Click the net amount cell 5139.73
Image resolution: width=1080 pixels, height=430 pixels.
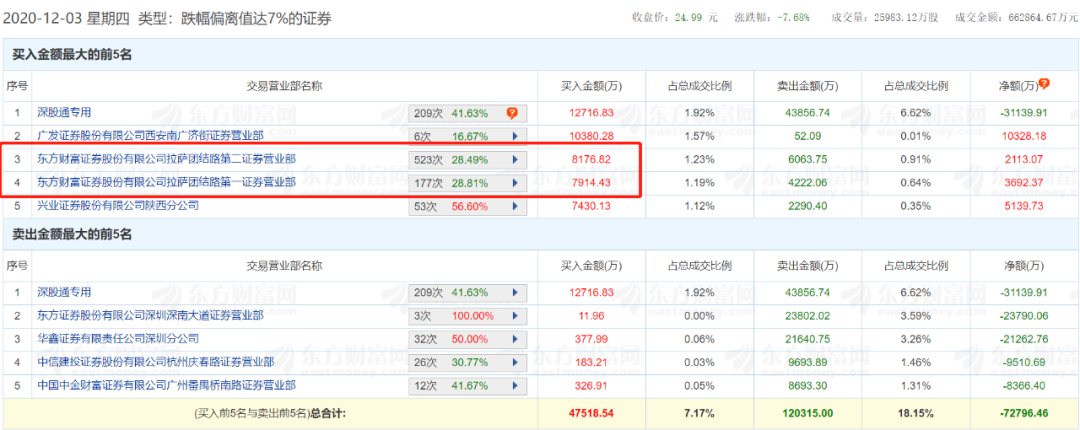tap(1025, 206)
